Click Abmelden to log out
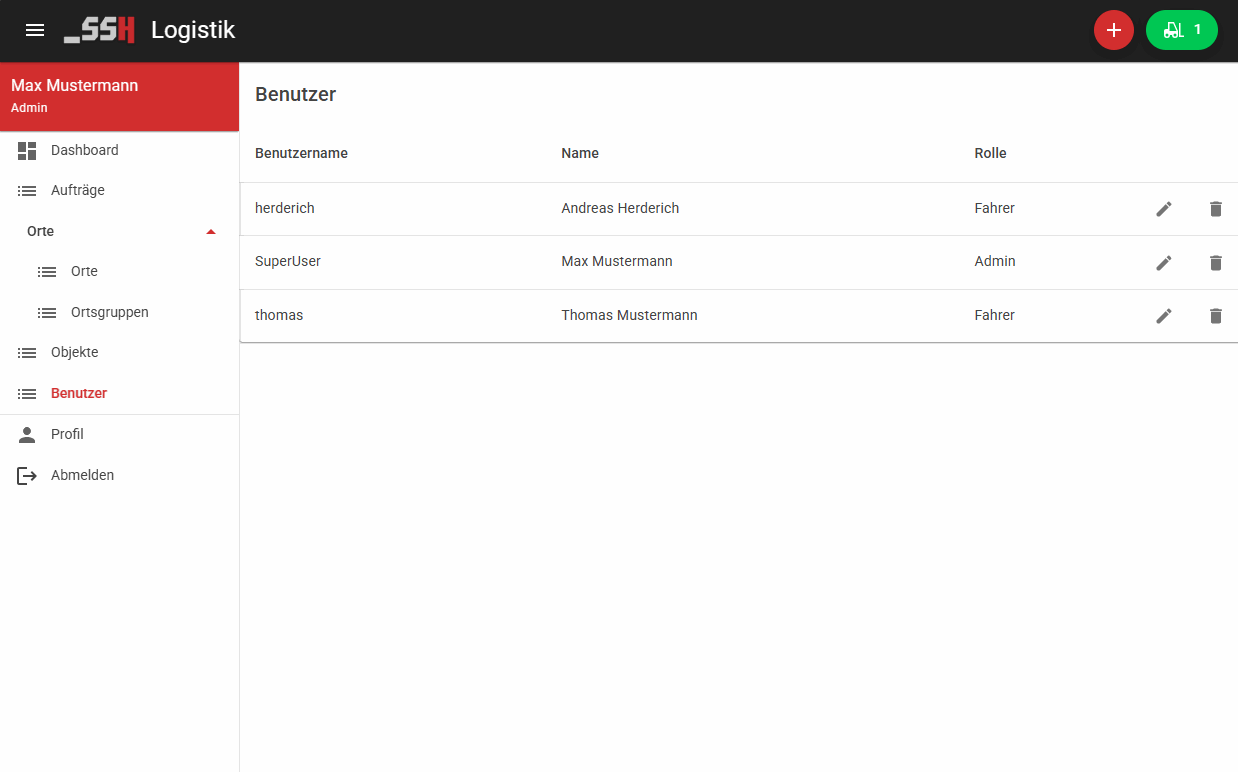 click(x=82, y=475)
